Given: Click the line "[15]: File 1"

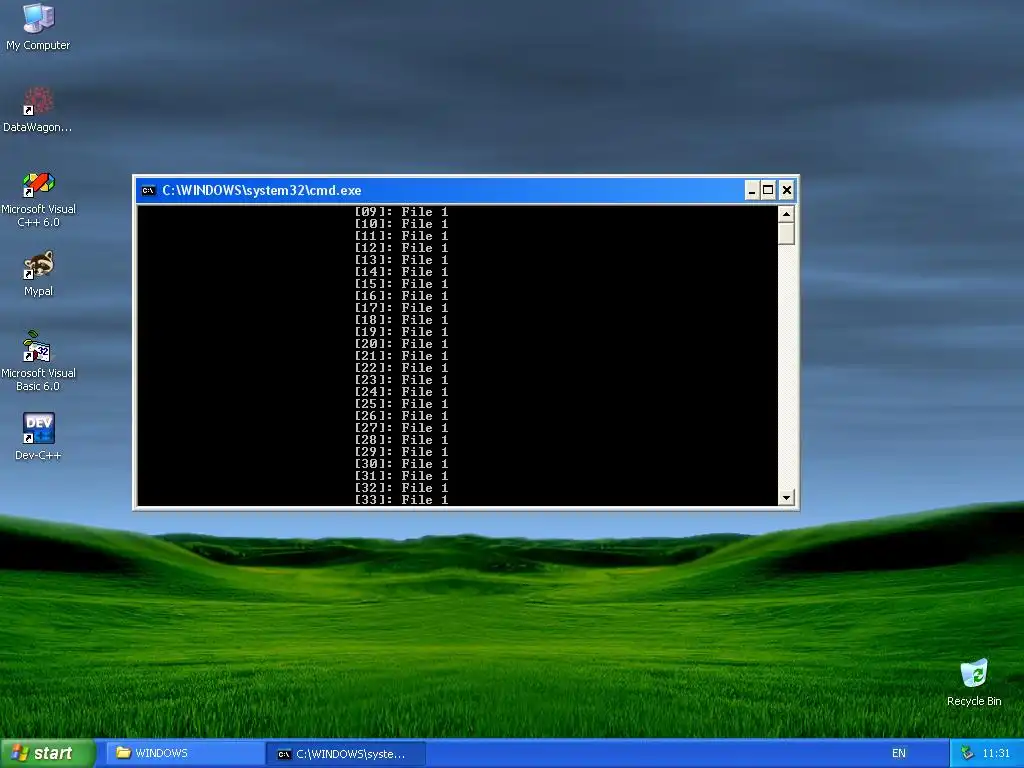Looking at the screenshot, I should (402, 283).
